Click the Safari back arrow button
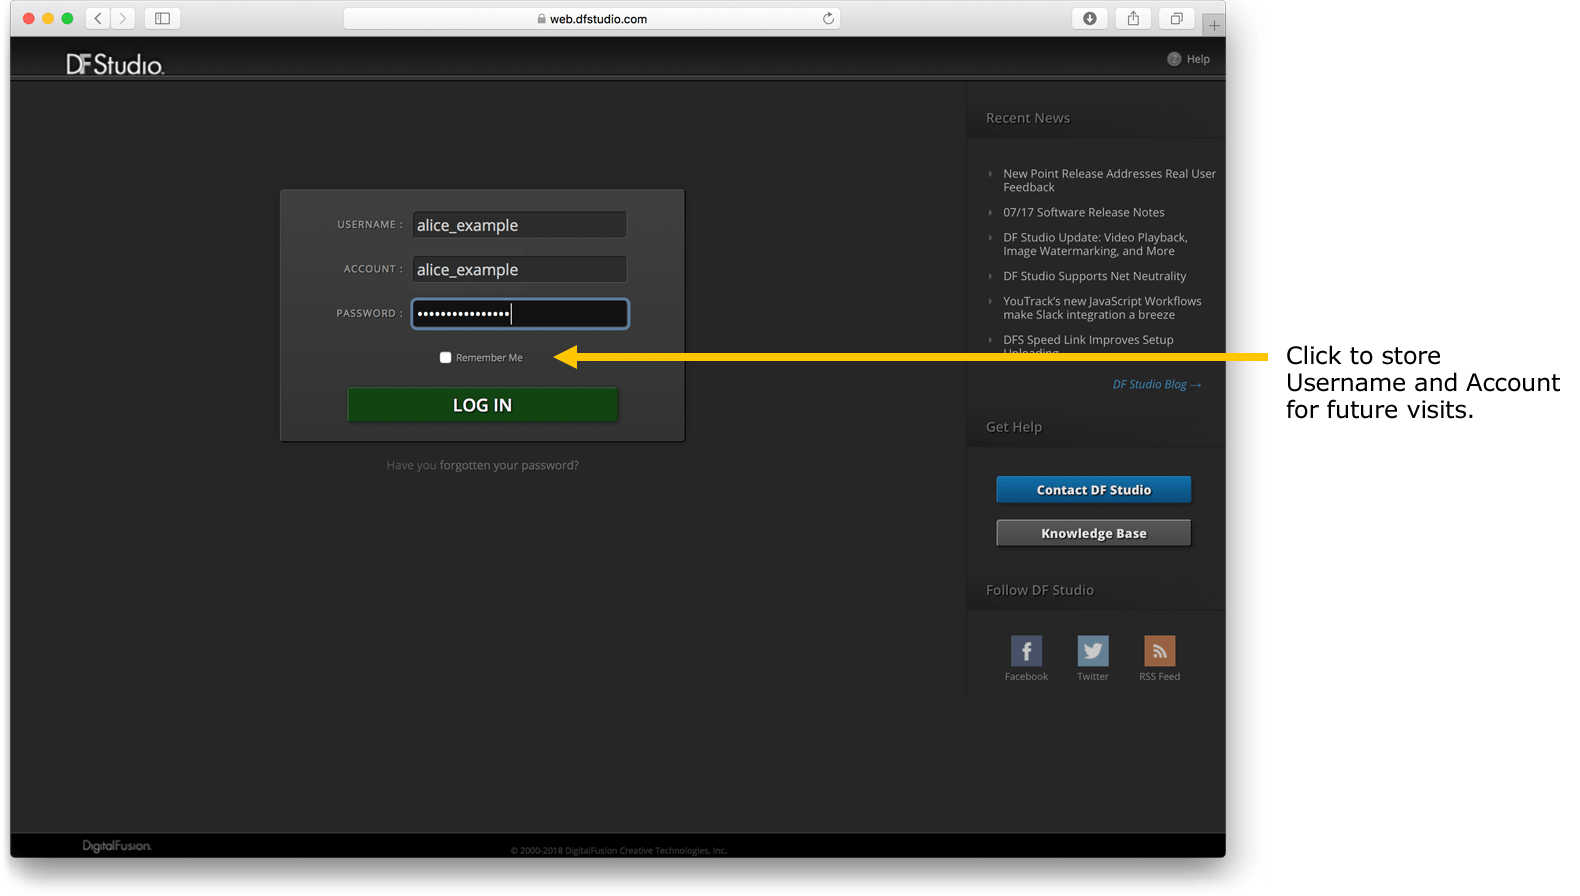This screenshot has width=1580, height=896. (x=98, y=18)
